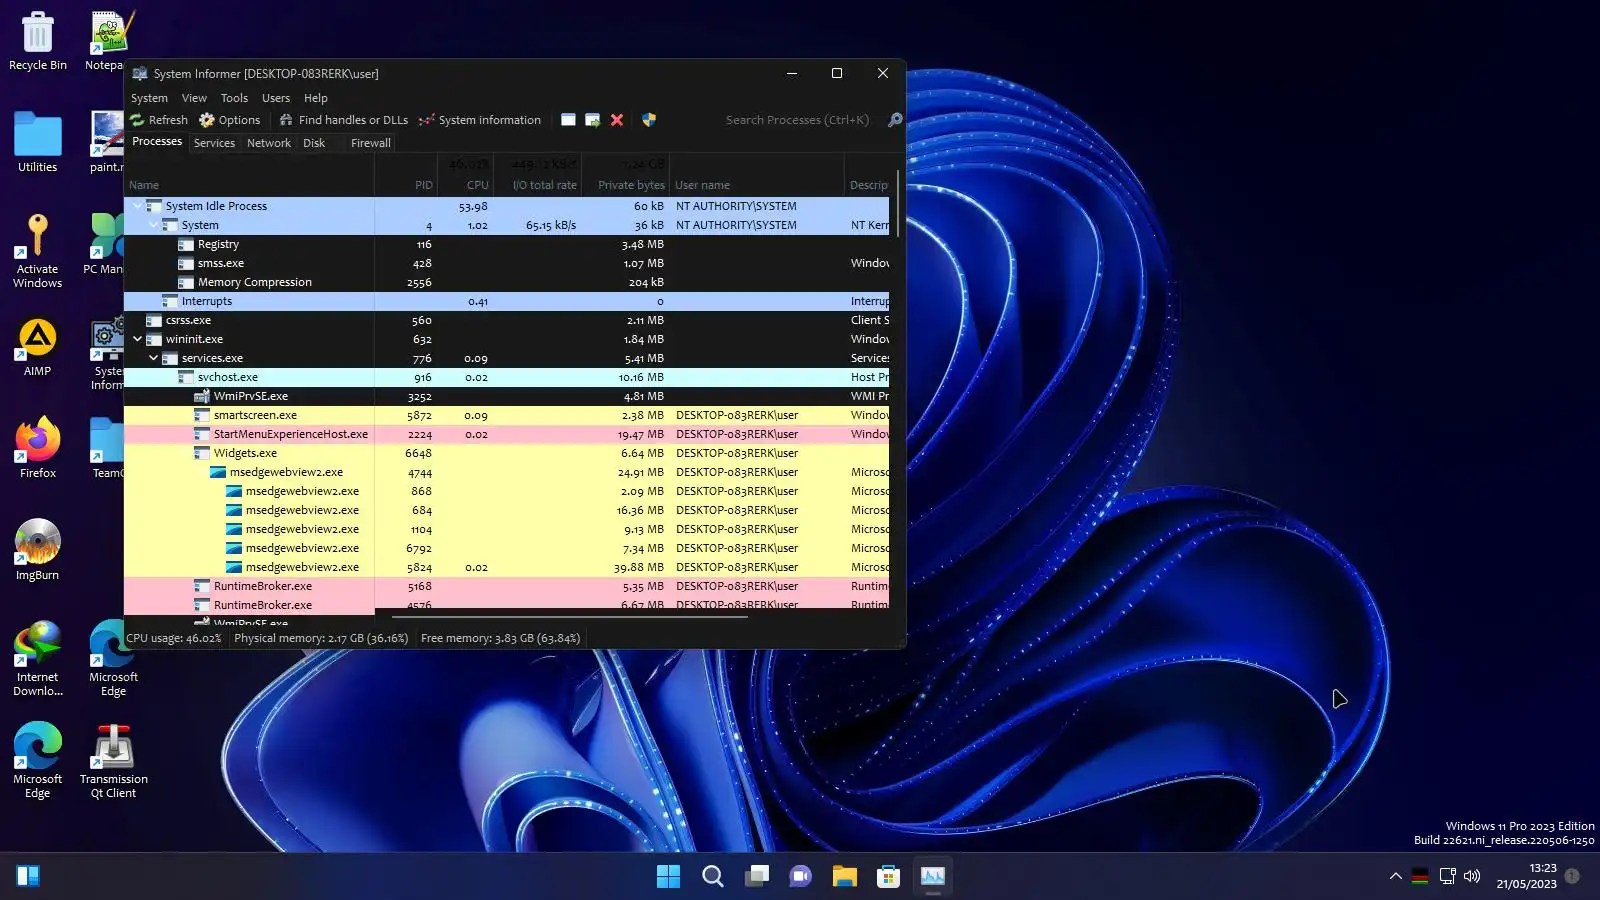This screenshot has height=900, width=1600.
Task: Select the StartMenuExperienceHost.exe row
Action: (507, 434)
